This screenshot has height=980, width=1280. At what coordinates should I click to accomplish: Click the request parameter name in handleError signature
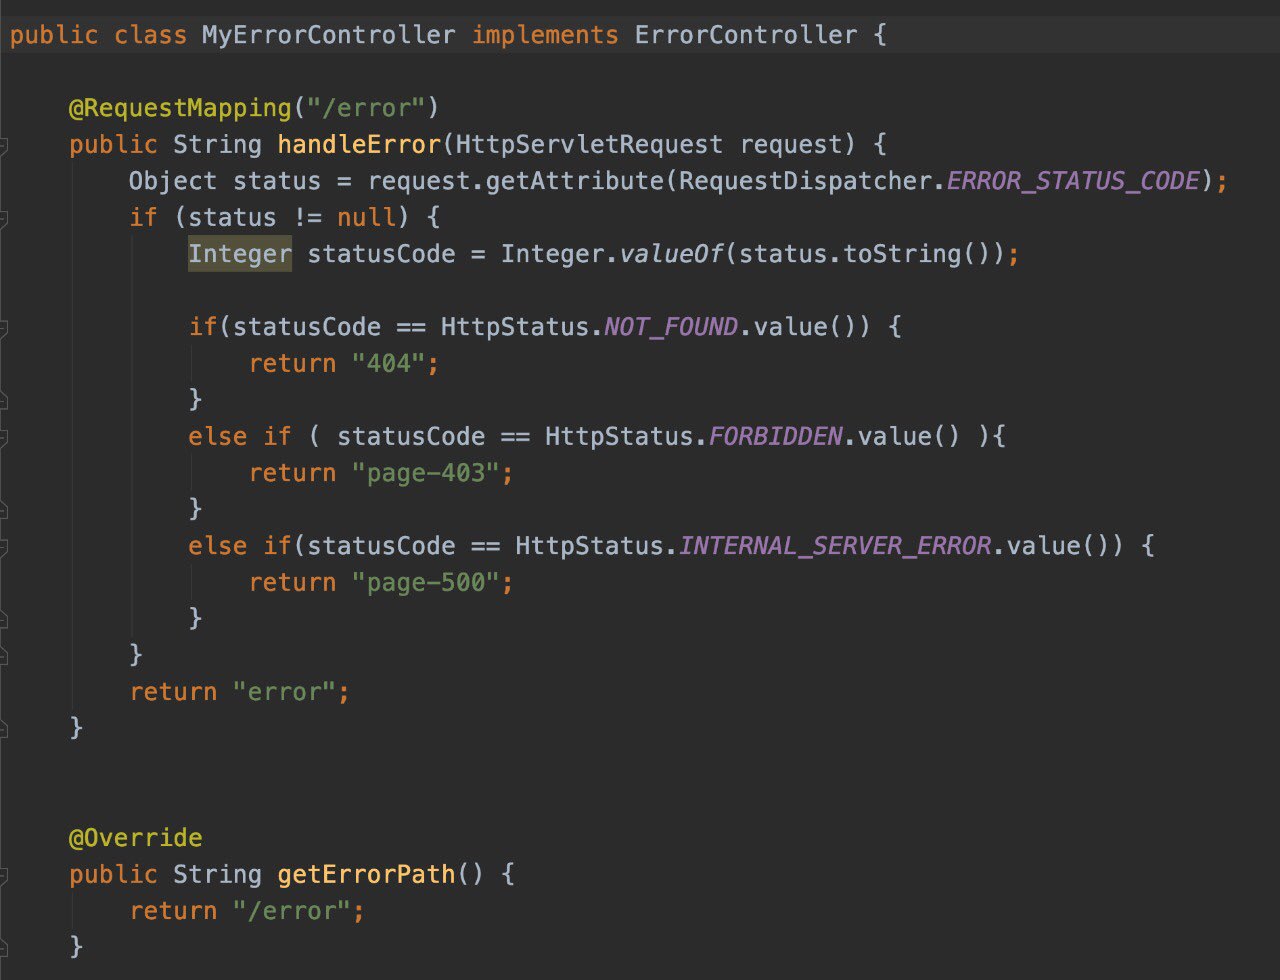click(x=790, y=145)
